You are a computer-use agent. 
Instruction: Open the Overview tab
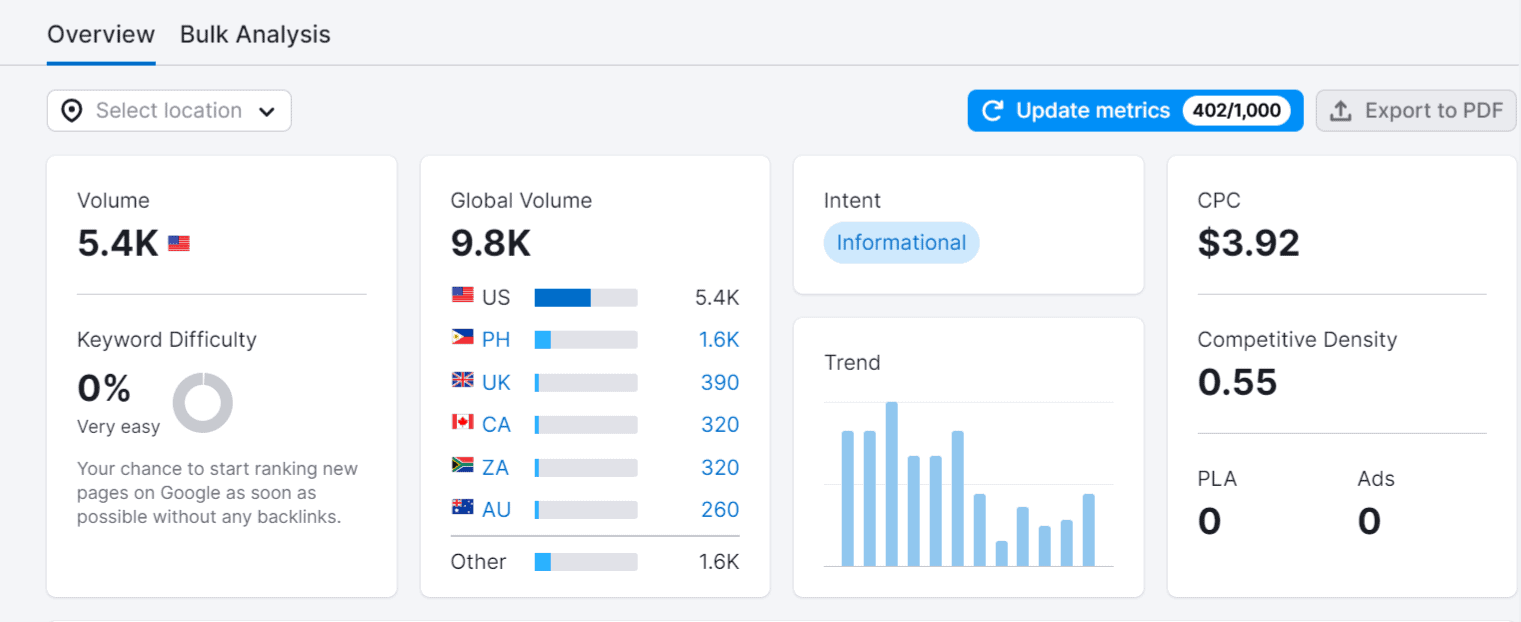click(x=101, y=34)
